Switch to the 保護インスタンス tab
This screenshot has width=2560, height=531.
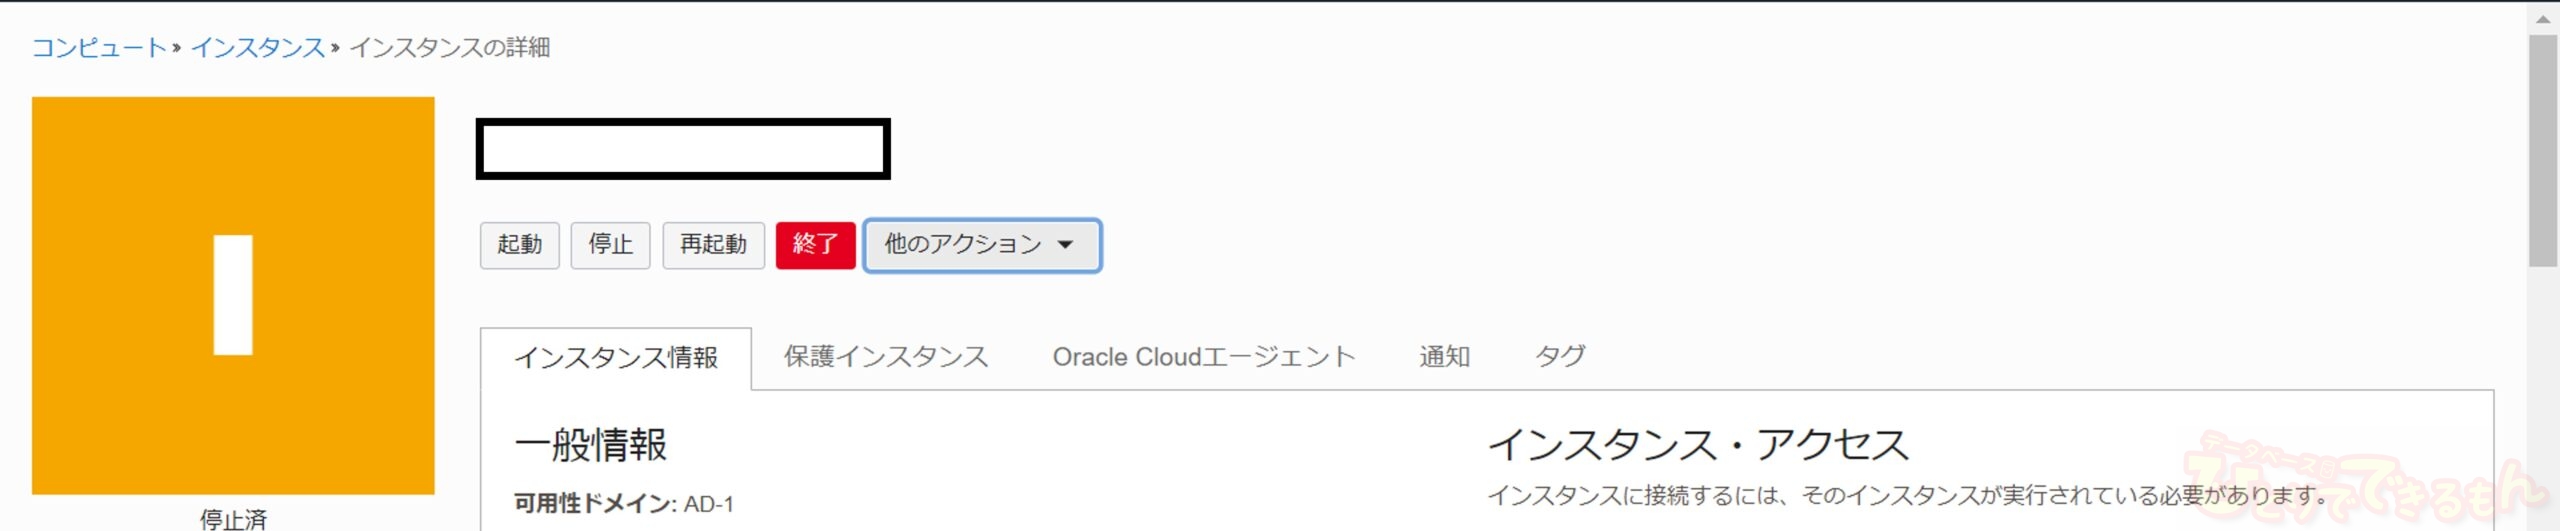885,357
